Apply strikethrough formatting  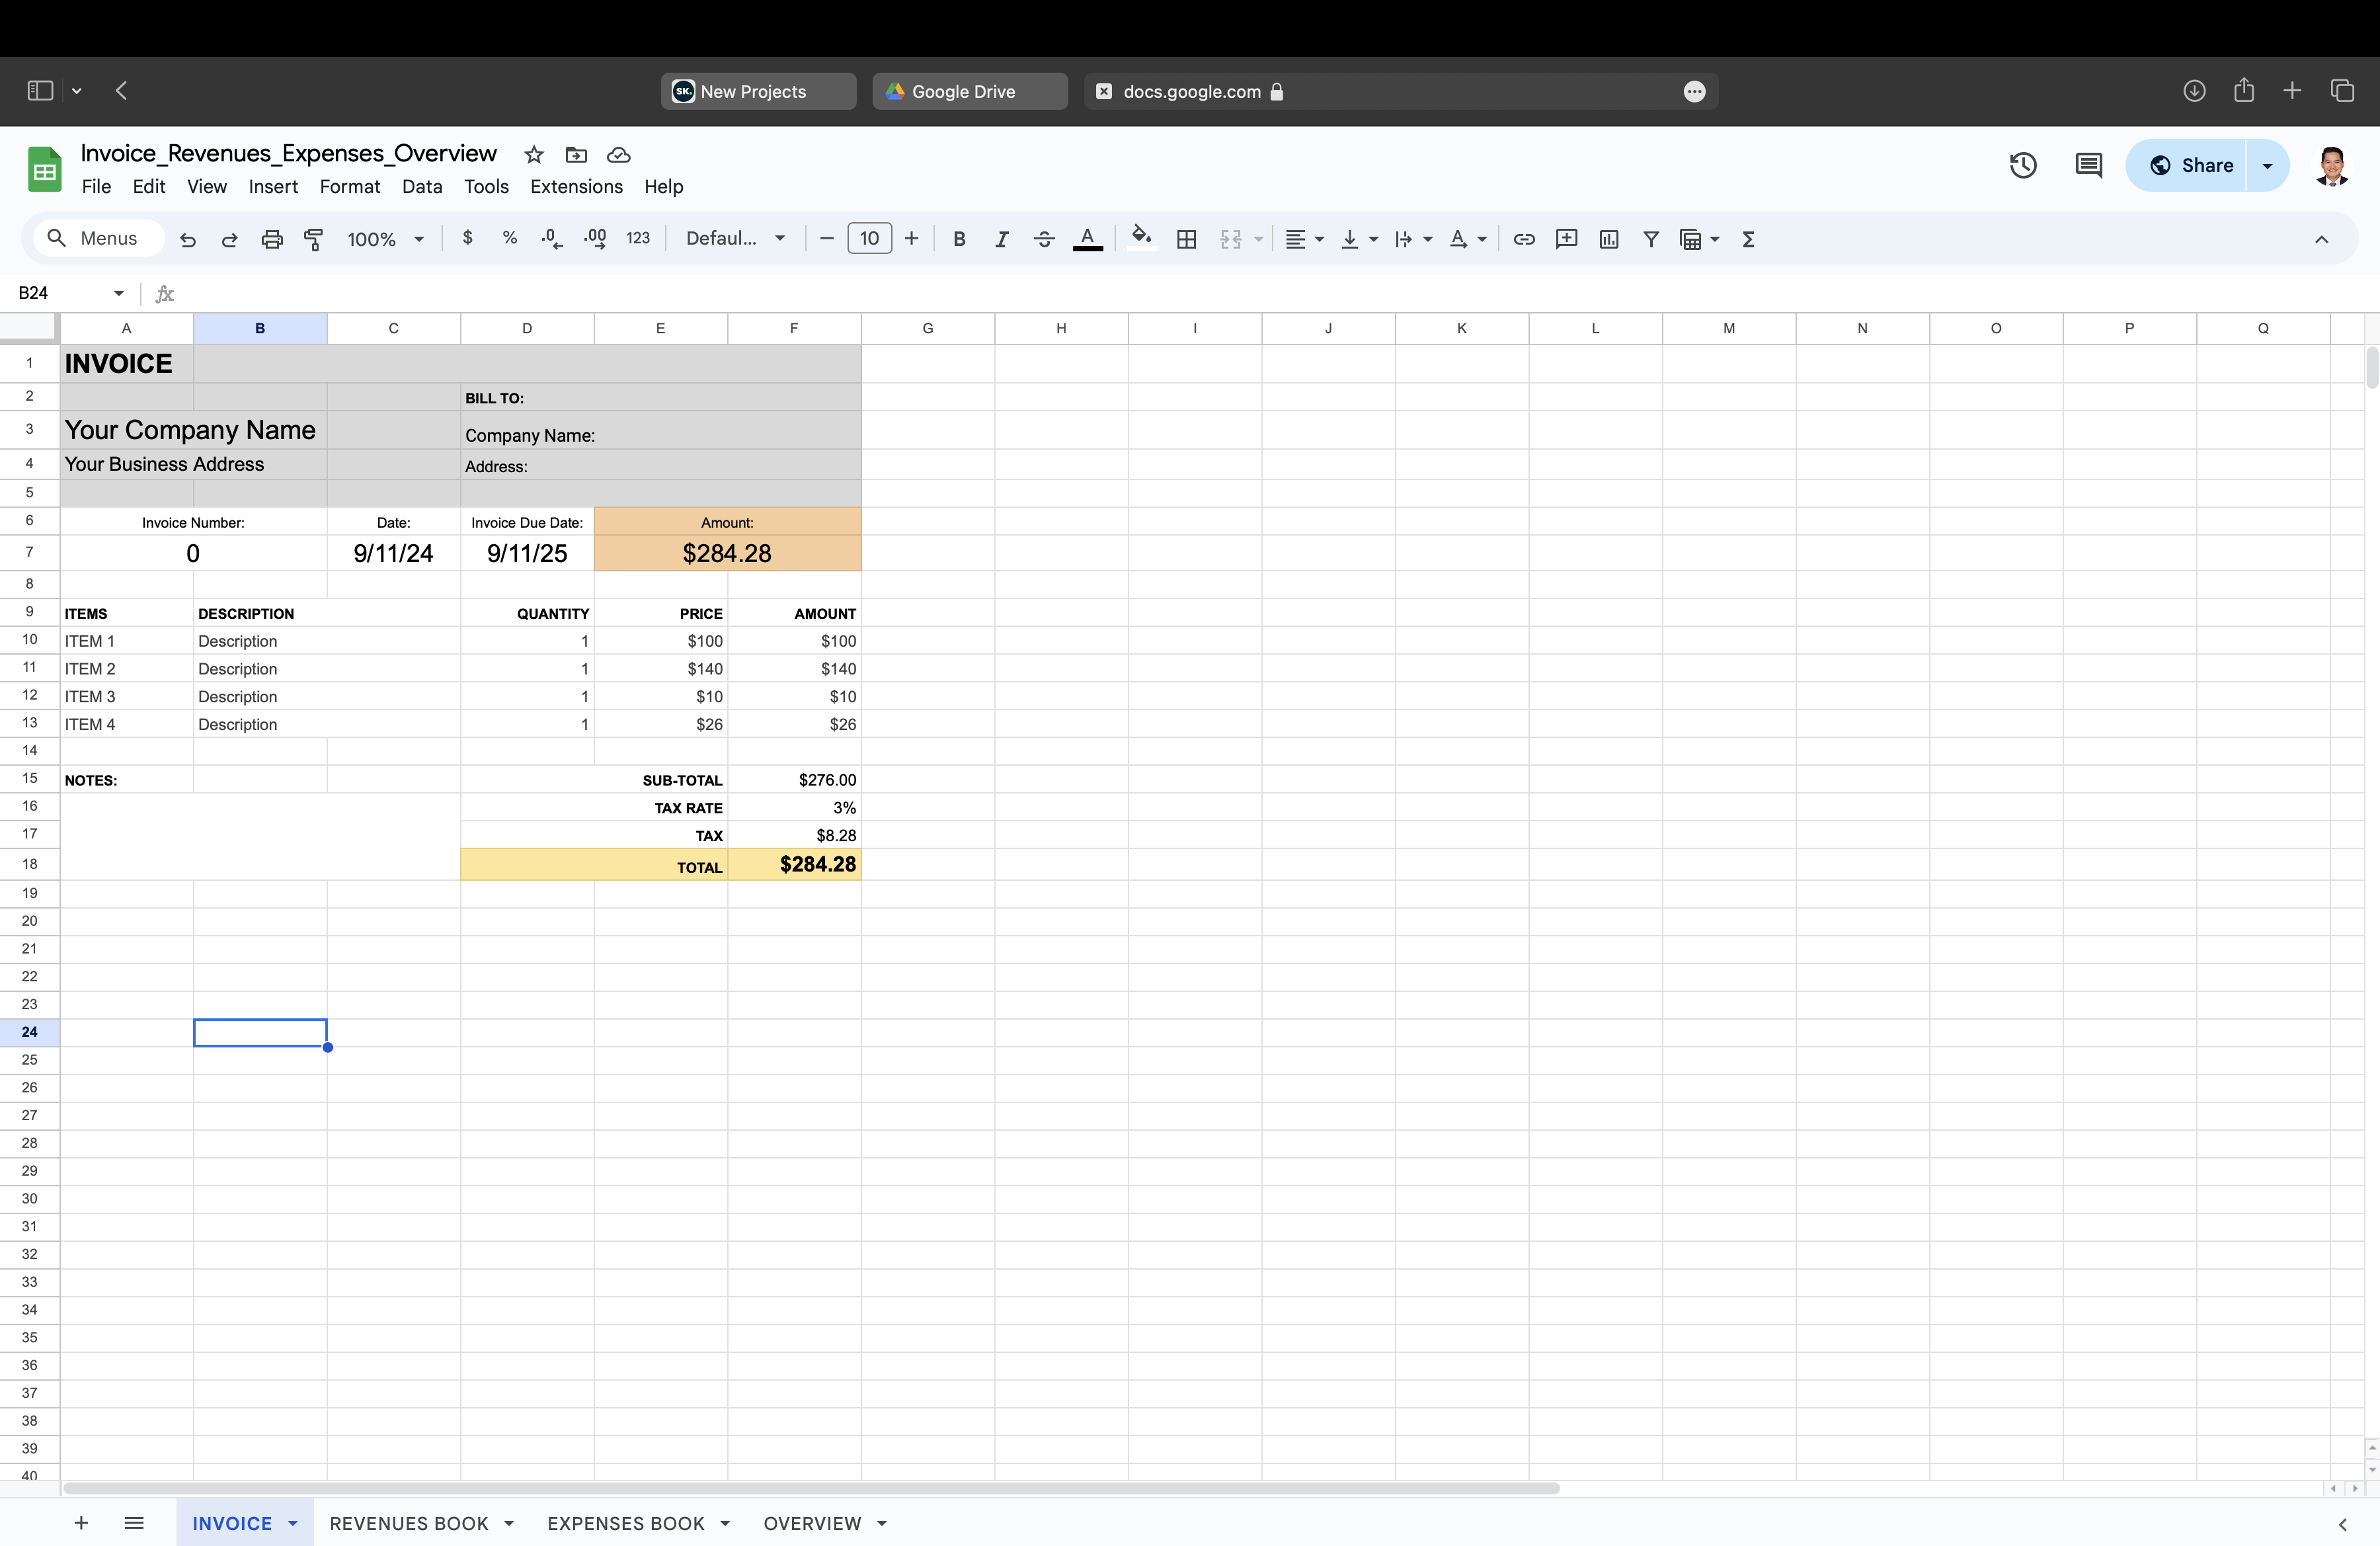click(1044, 239)
